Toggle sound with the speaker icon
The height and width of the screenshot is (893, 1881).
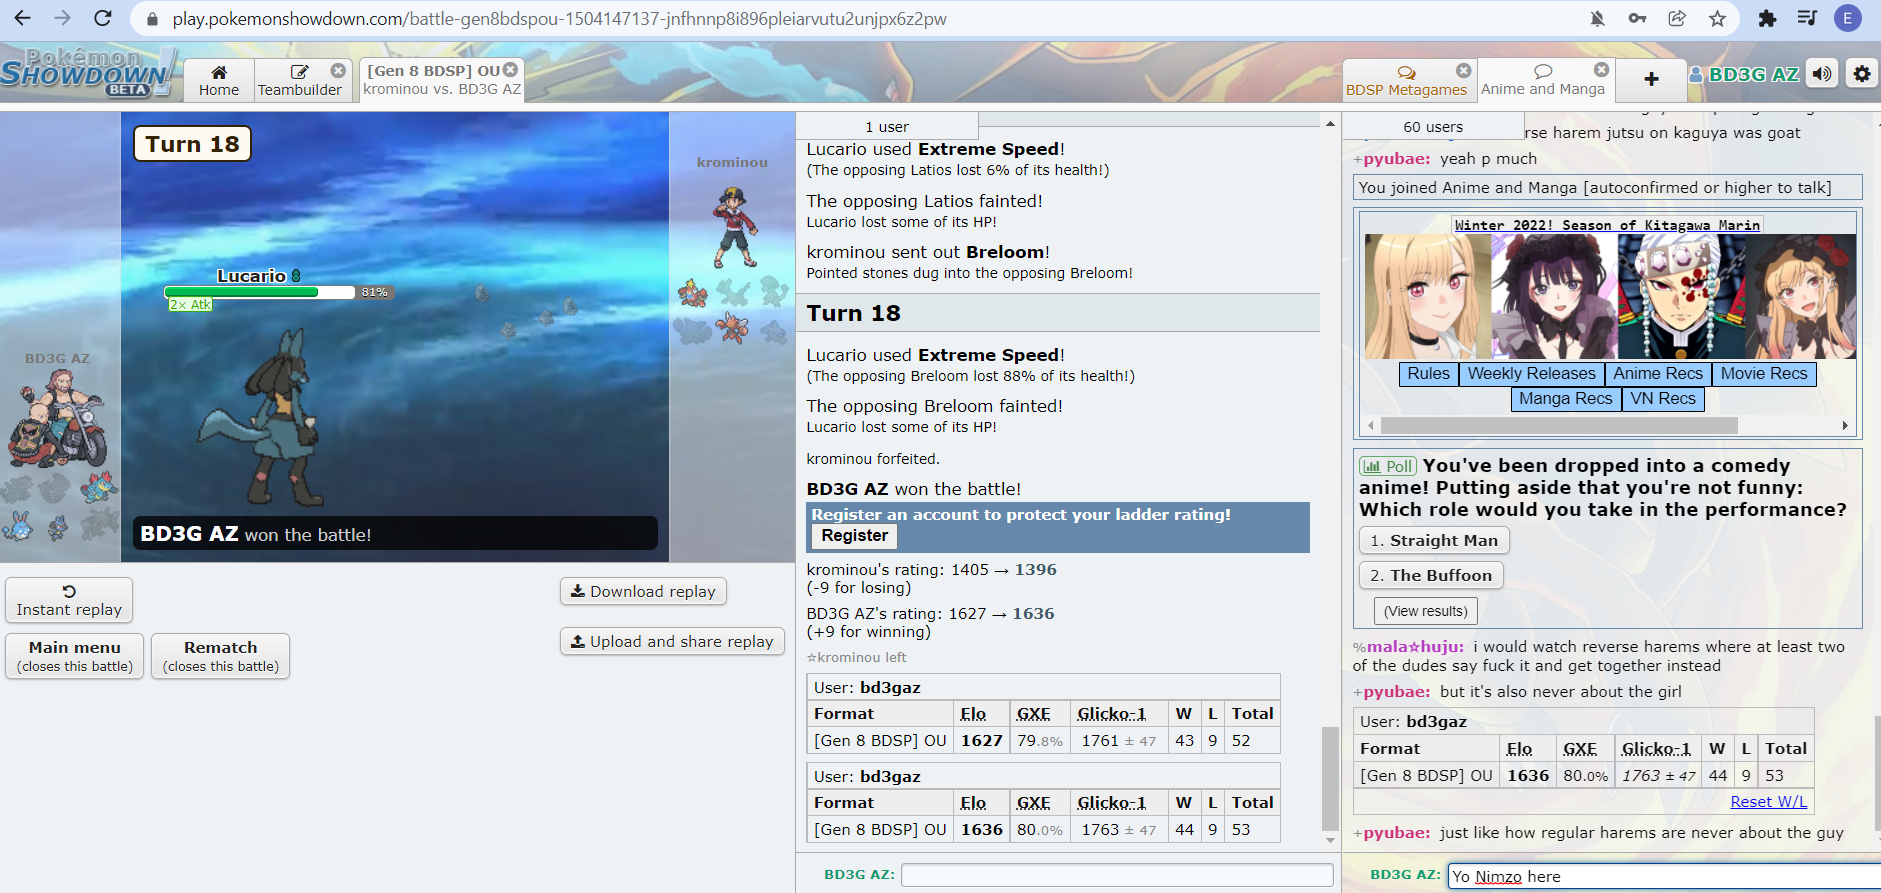(1823, 74)
